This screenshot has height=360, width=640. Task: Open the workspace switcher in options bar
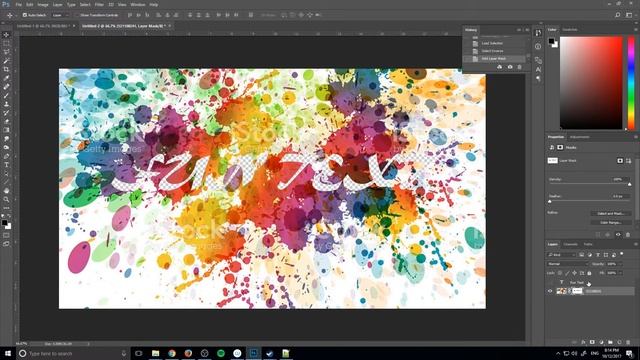click(x=629, y=15)
